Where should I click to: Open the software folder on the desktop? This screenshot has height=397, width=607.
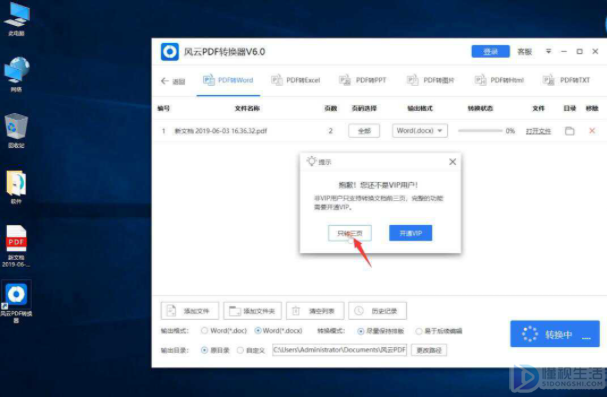point(16,187)
